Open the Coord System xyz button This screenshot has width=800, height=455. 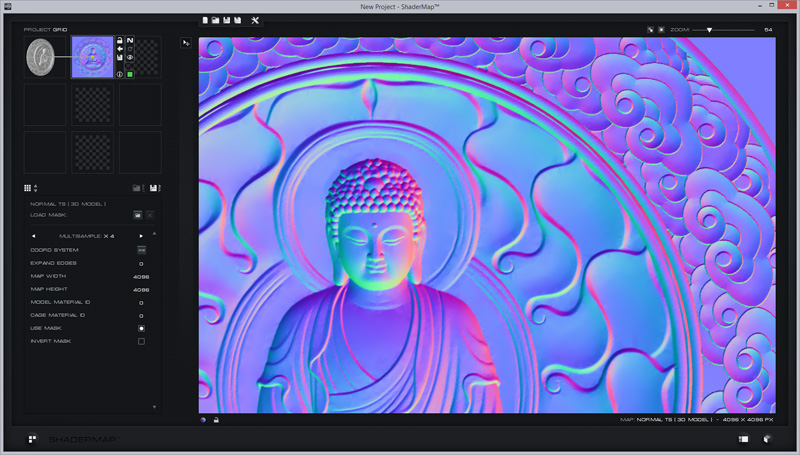(x=141, y=250)
